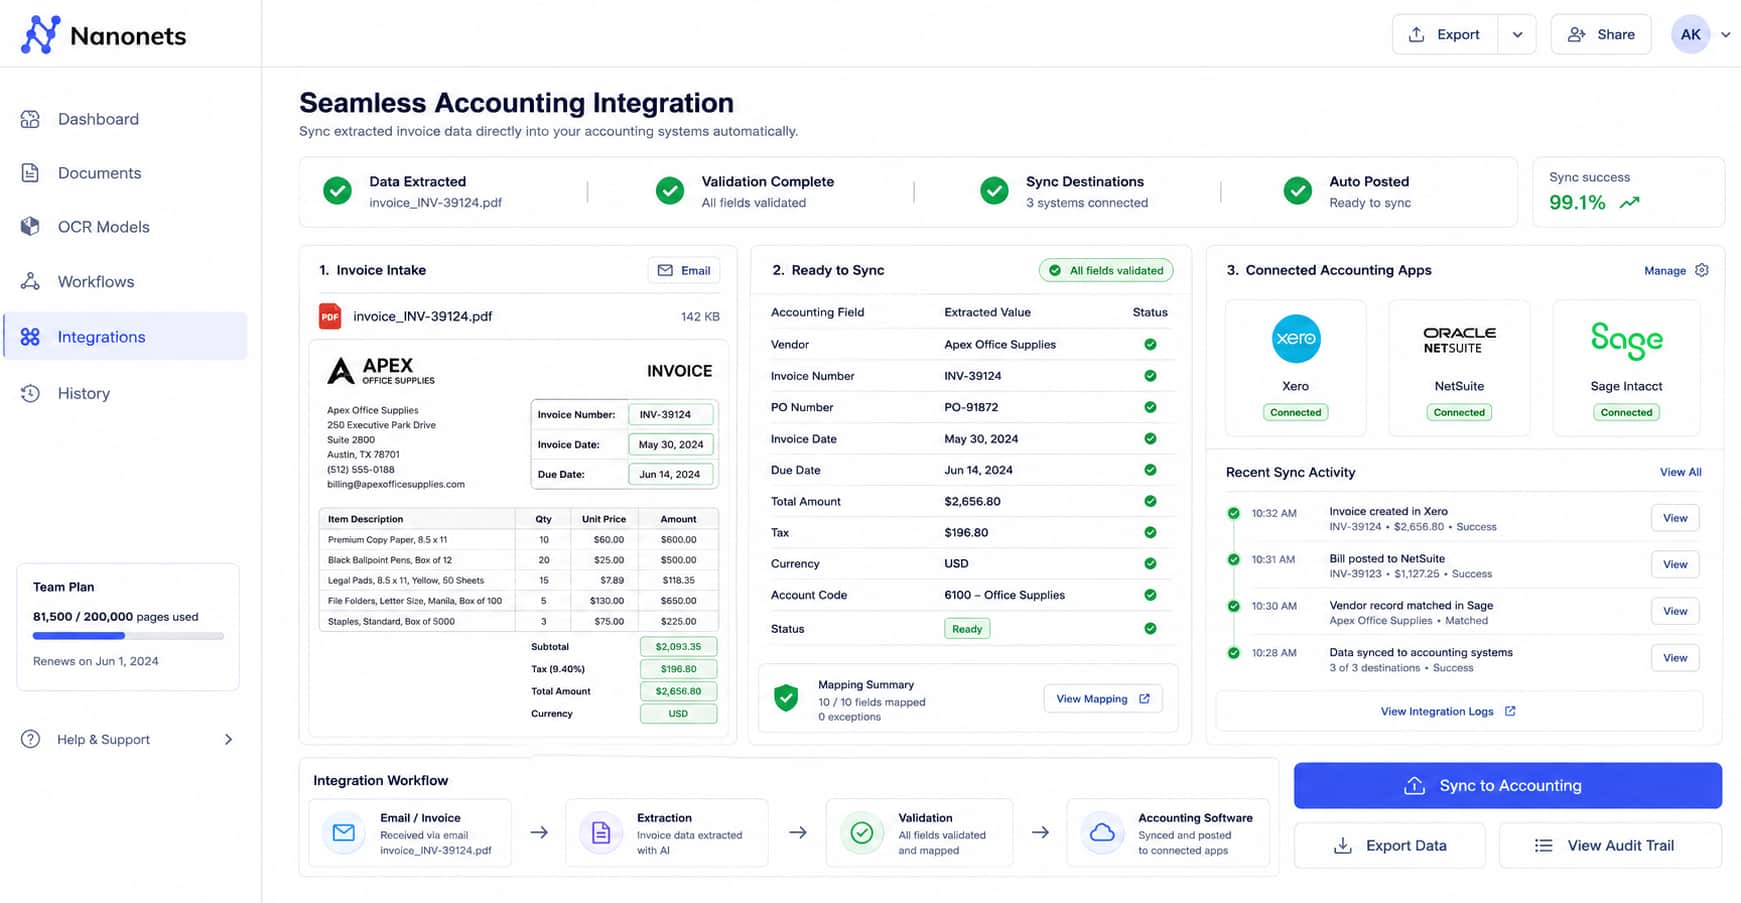
Task: Select the Oracle NetSuite app logo
Action: coord(1460,340)
